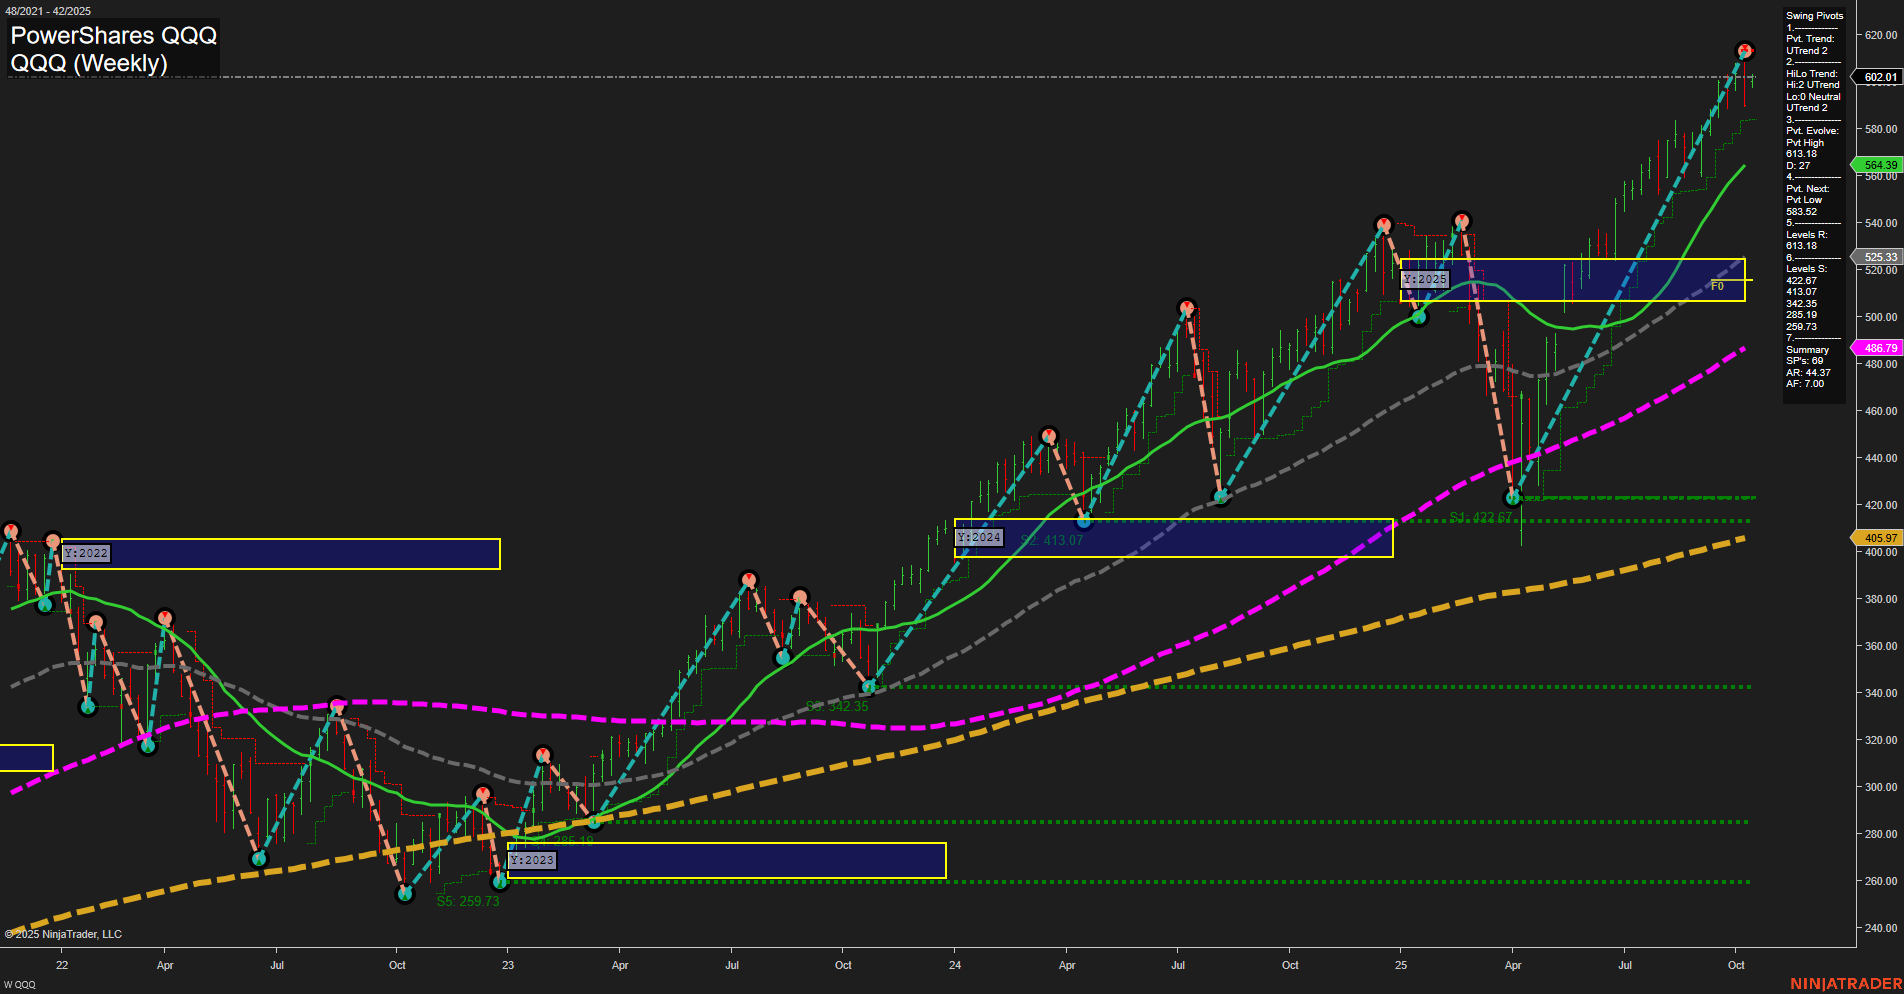Click the S5: 259.73 level label
The height and width of the screenshot is (994, 1904).
pyautogui.click(x=466, y=901)
